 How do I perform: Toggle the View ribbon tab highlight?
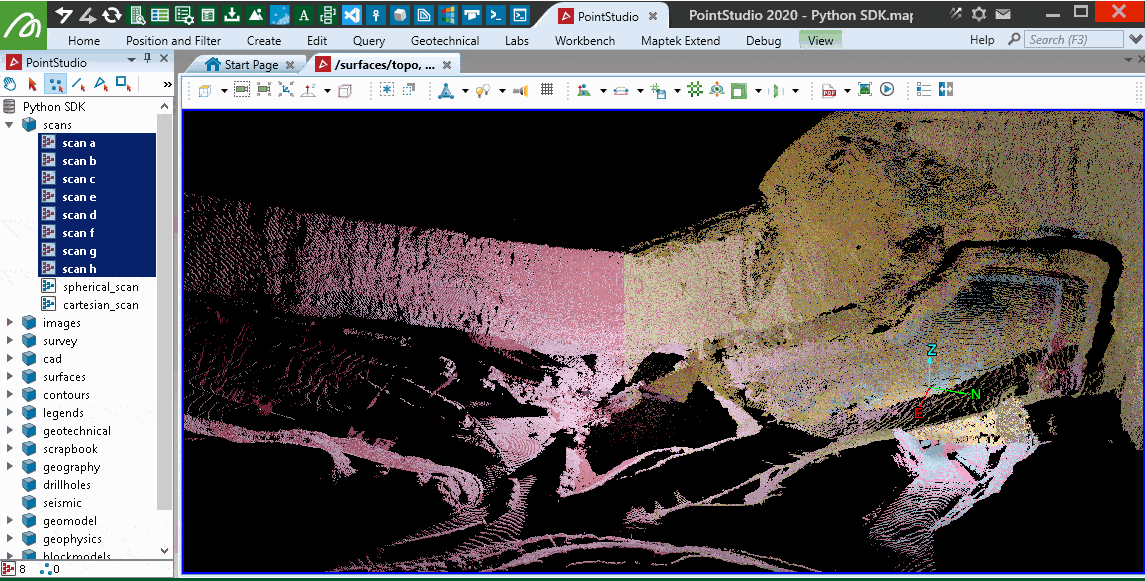tap(820, 40)
